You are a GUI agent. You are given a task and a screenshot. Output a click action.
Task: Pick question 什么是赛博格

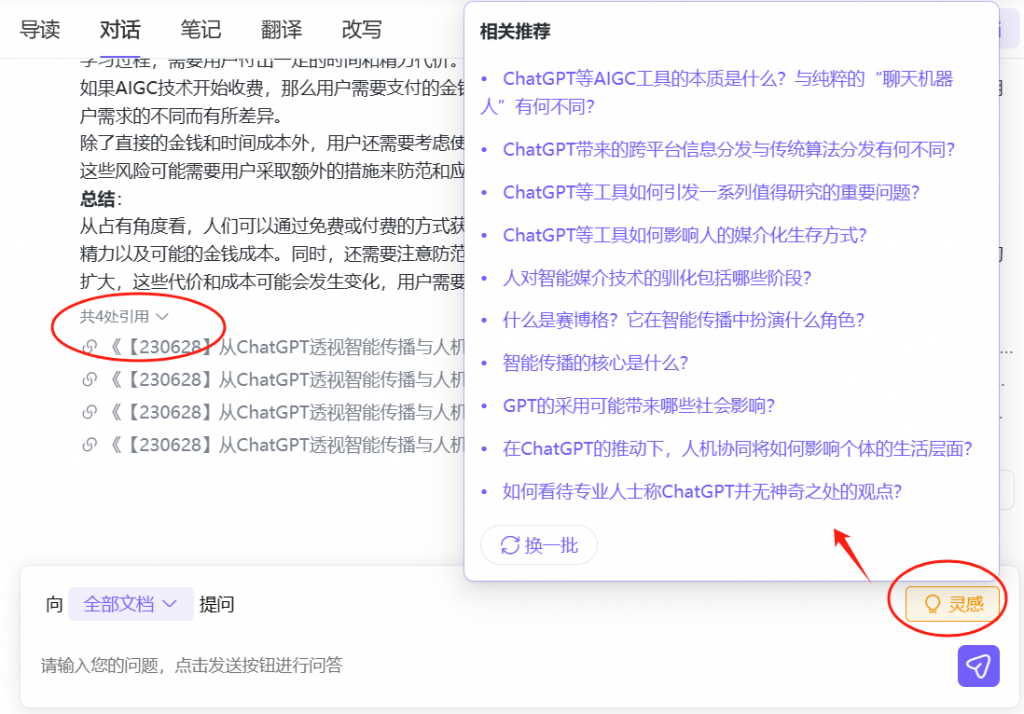tap(683, 320)
